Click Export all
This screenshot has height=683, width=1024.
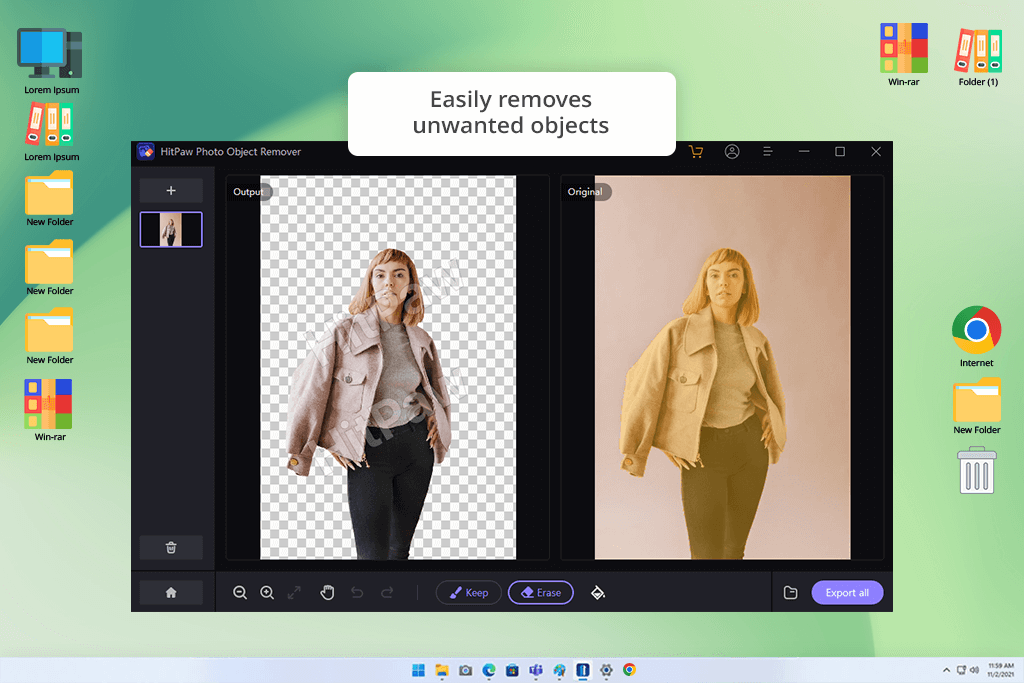[847, 592]
